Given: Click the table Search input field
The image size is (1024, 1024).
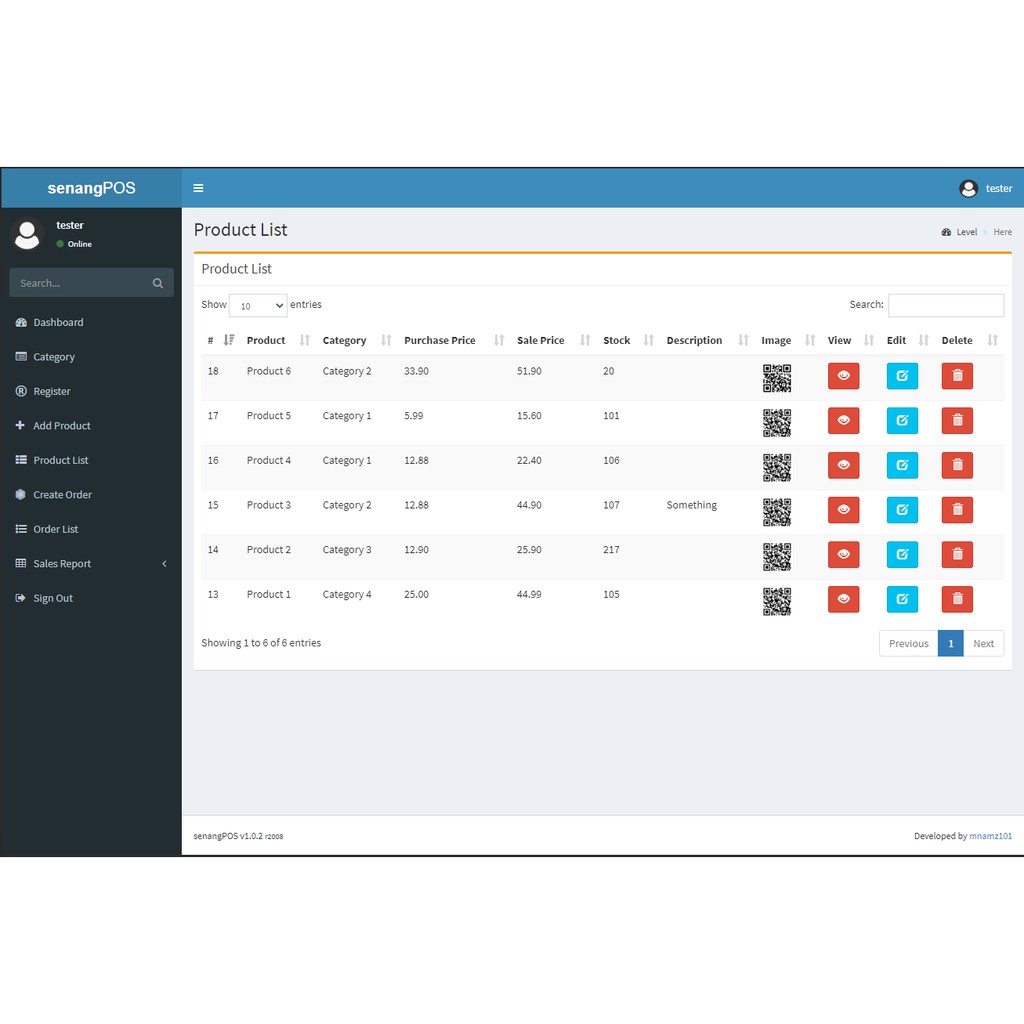Looking at the screenshot, I should 945,305.
